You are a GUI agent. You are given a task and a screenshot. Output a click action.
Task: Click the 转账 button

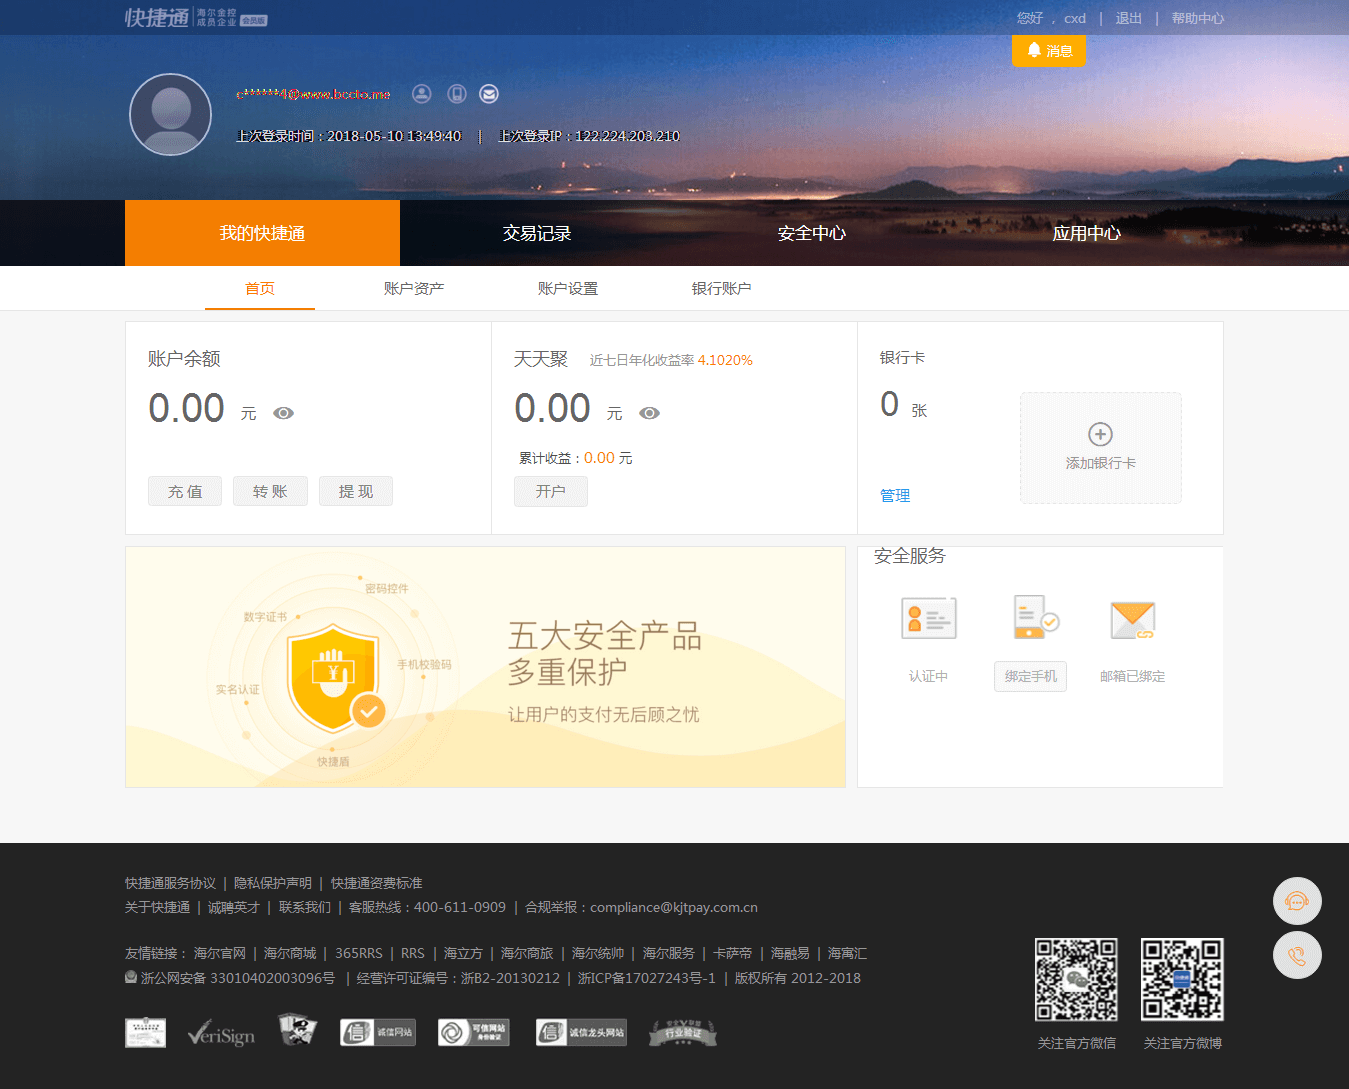[x=270, y=491]
